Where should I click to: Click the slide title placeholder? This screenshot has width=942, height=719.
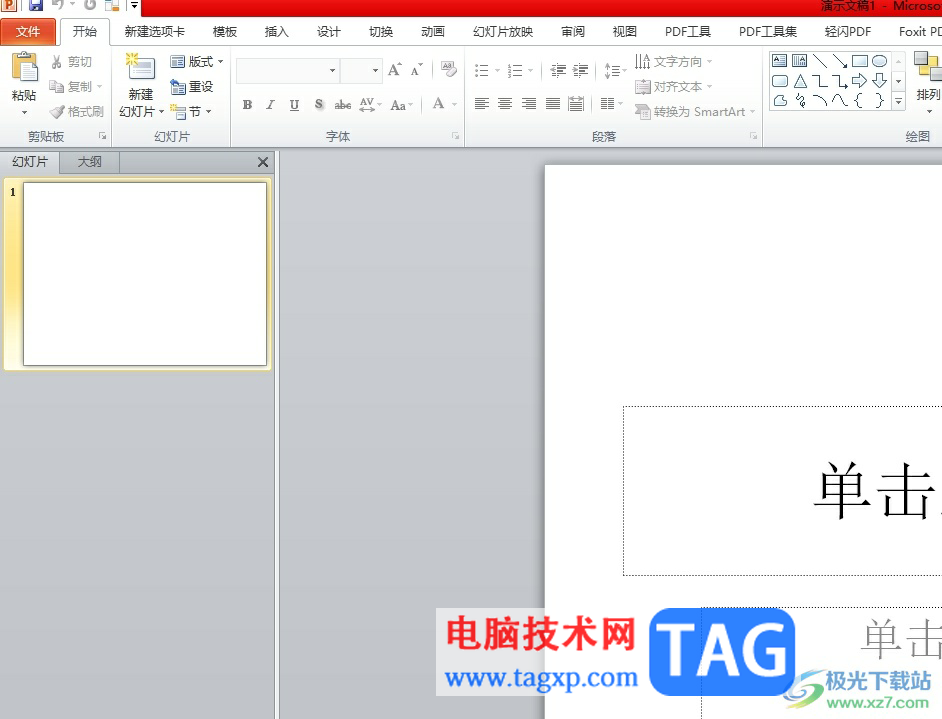pos(782,491)
